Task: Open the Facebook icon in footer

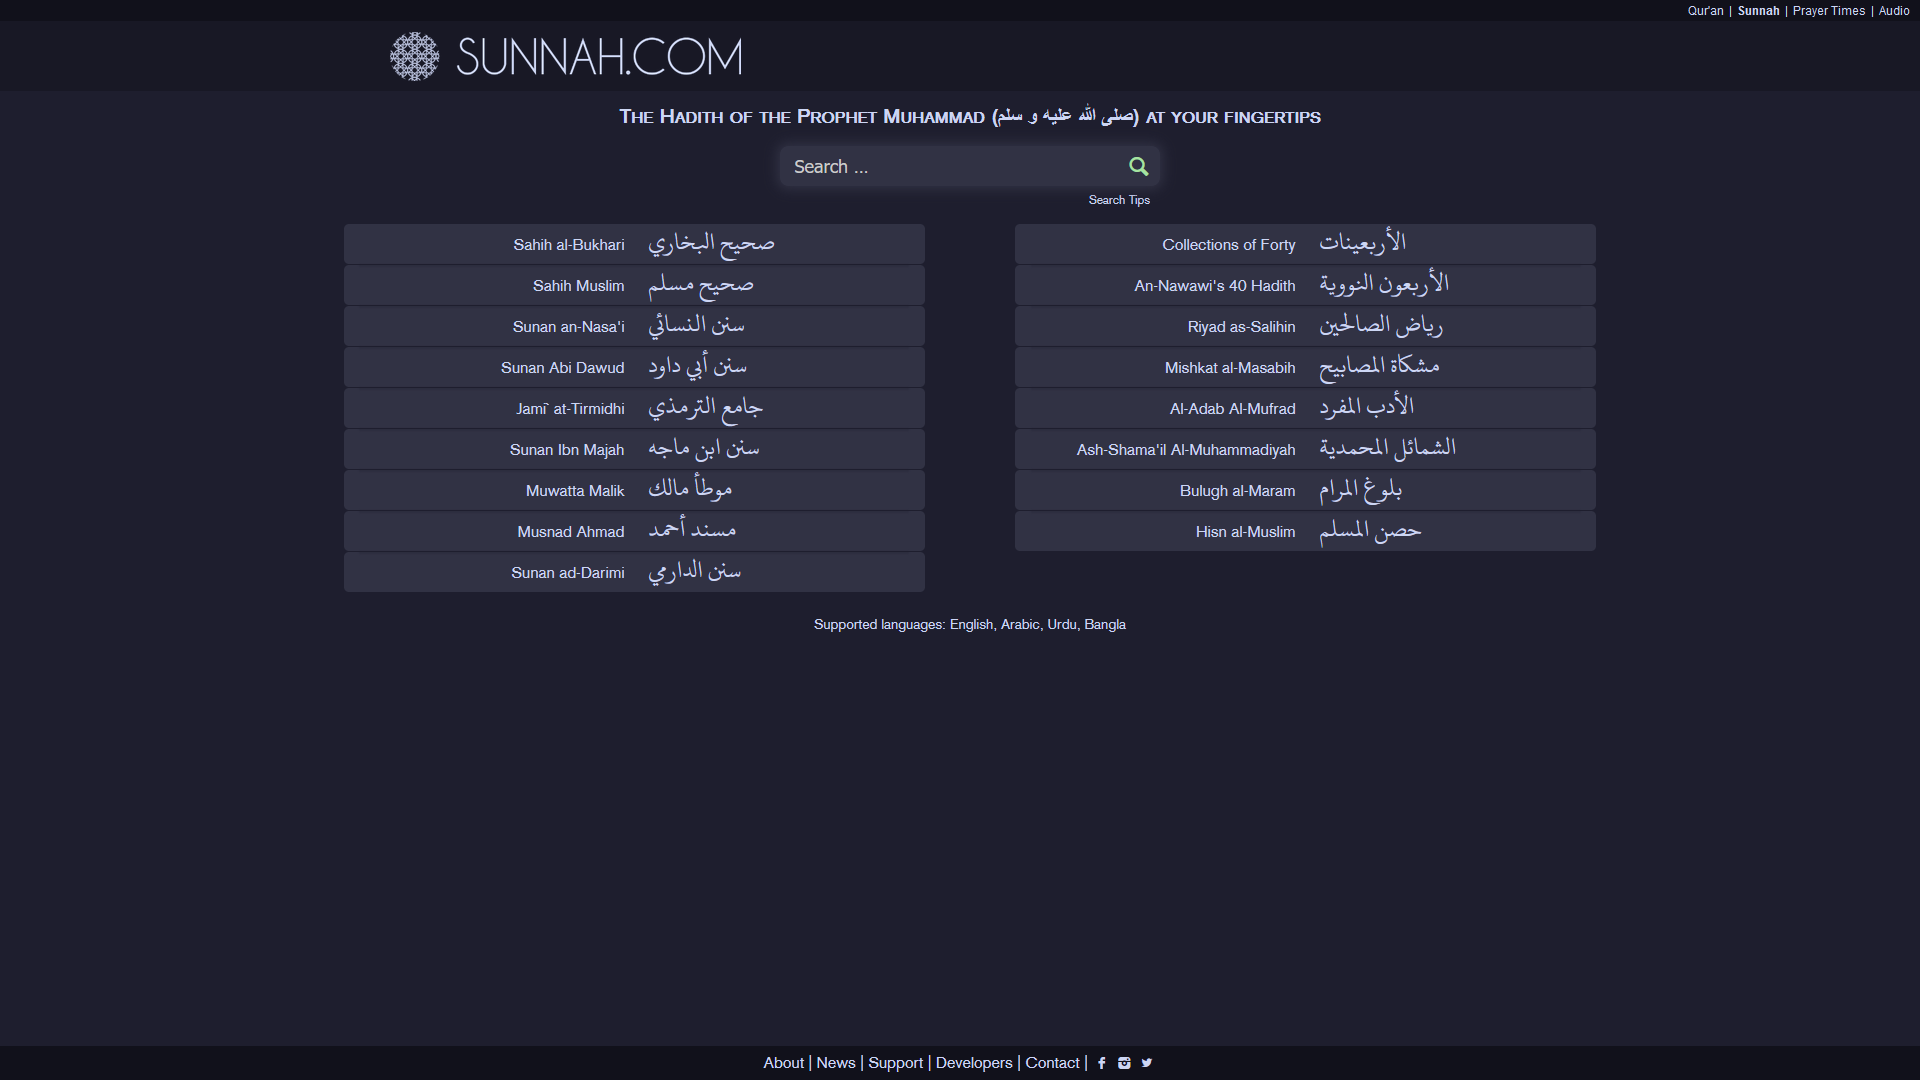Action: [x=1101, y=1063]
